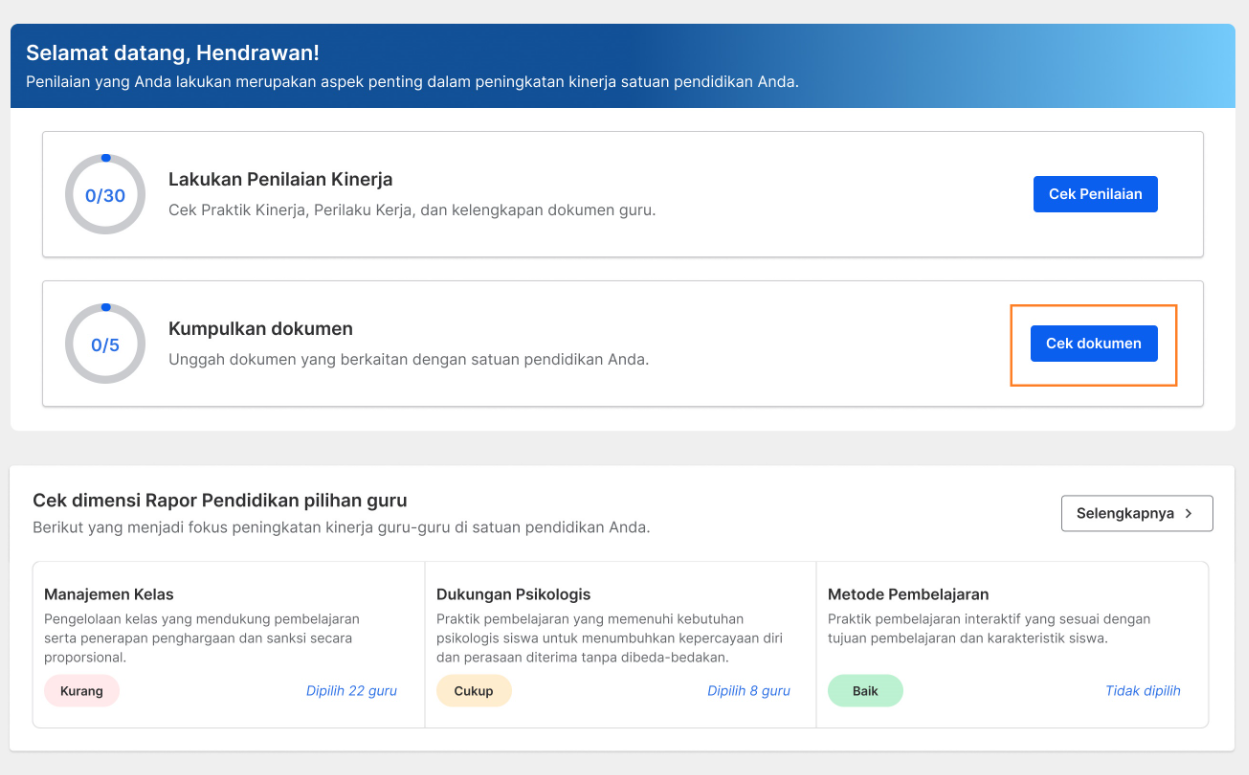Select the Manajemen Kelas card
This screenshot has height=775, width=1249.
coord(229,644)
